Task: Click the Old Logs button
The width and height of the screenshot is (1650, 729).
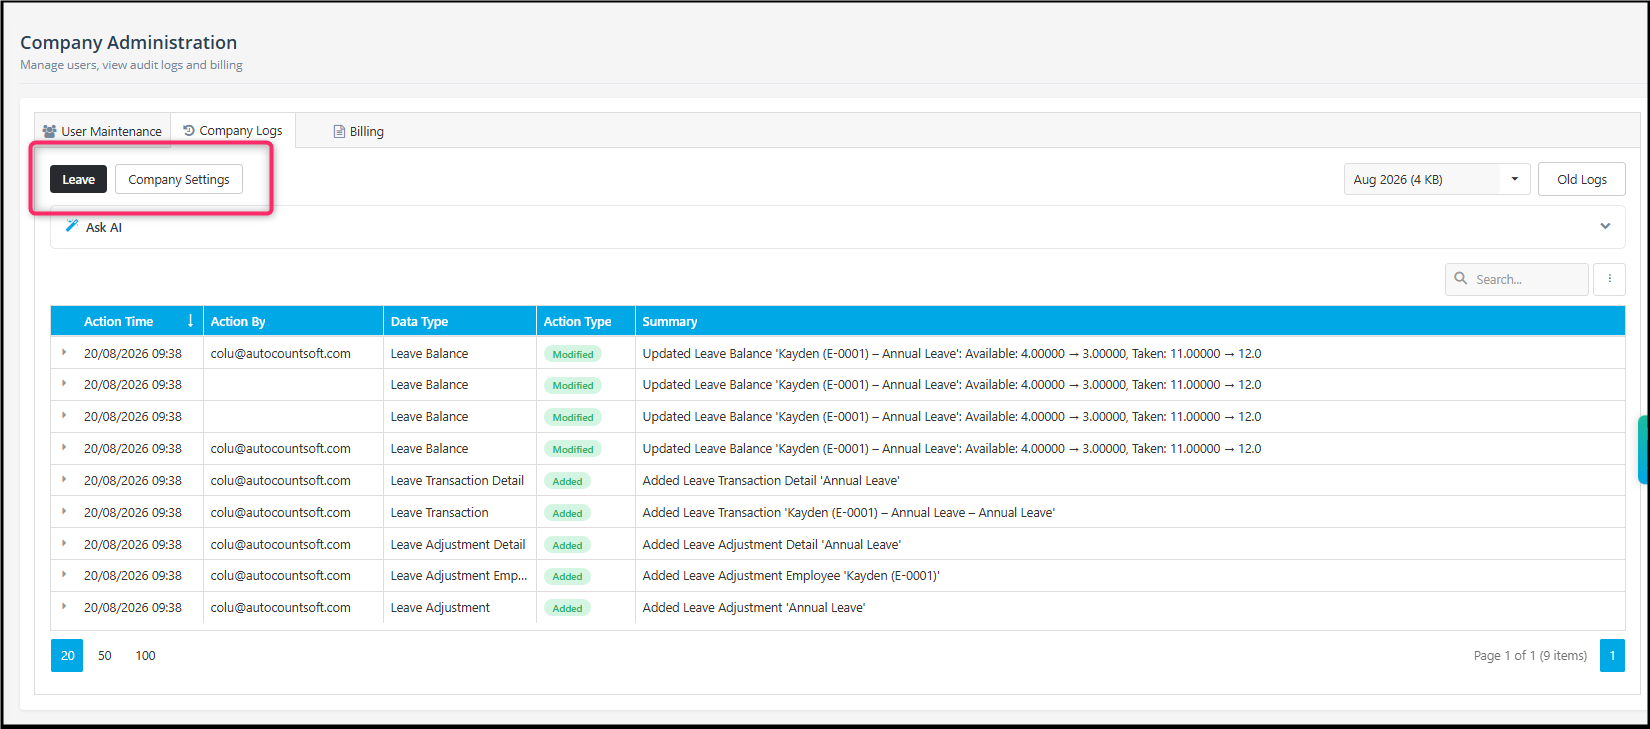Action: tap(1581, 179)
